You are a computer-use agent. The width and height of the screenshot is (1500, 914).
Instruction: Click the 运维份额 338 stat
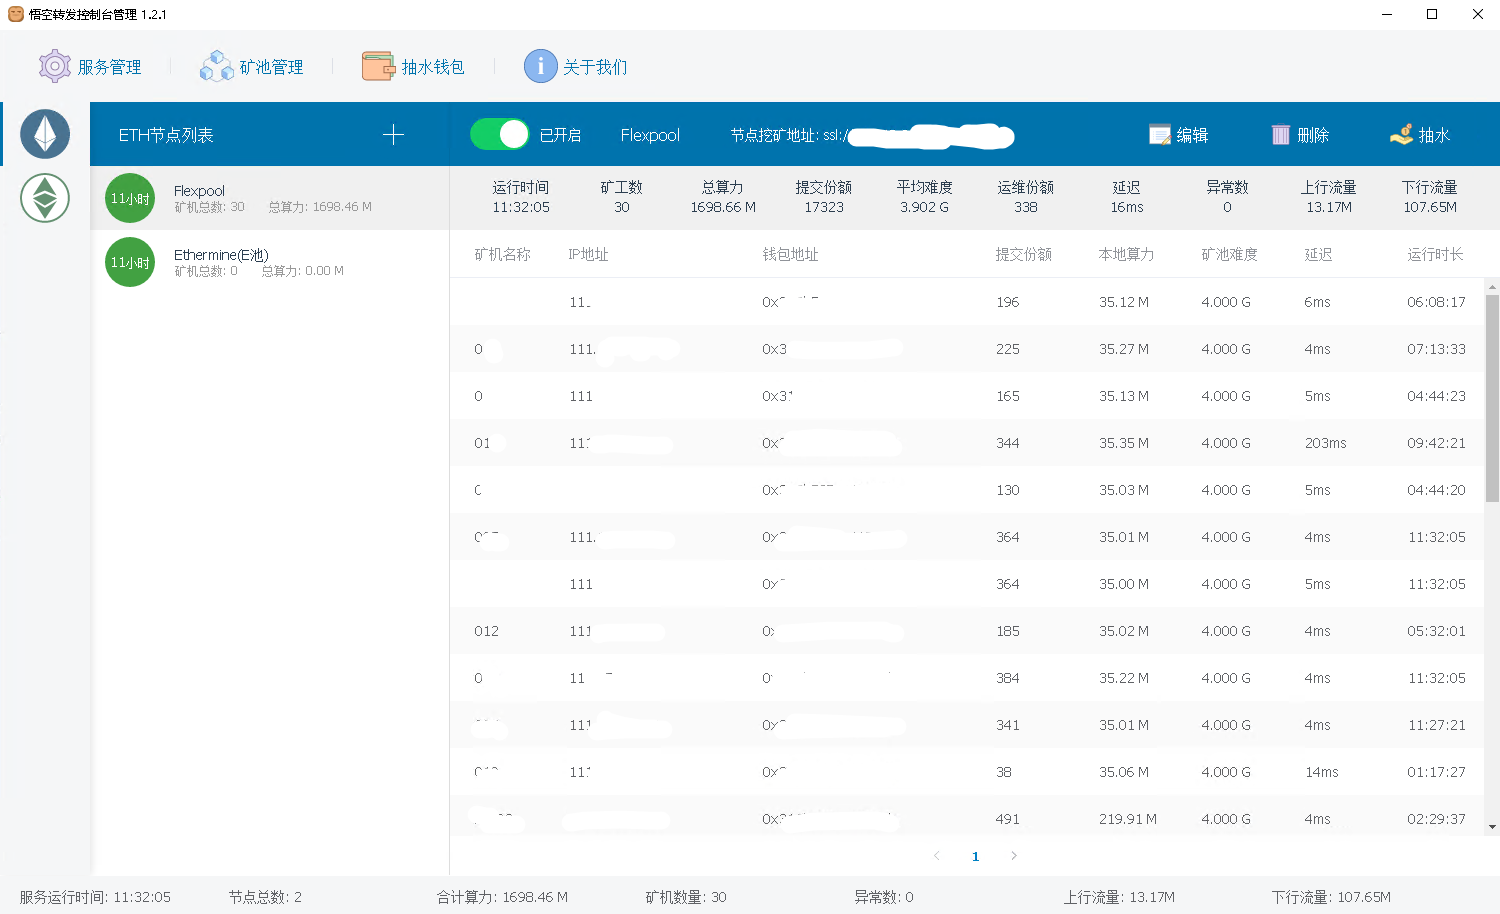[1025, 197]
